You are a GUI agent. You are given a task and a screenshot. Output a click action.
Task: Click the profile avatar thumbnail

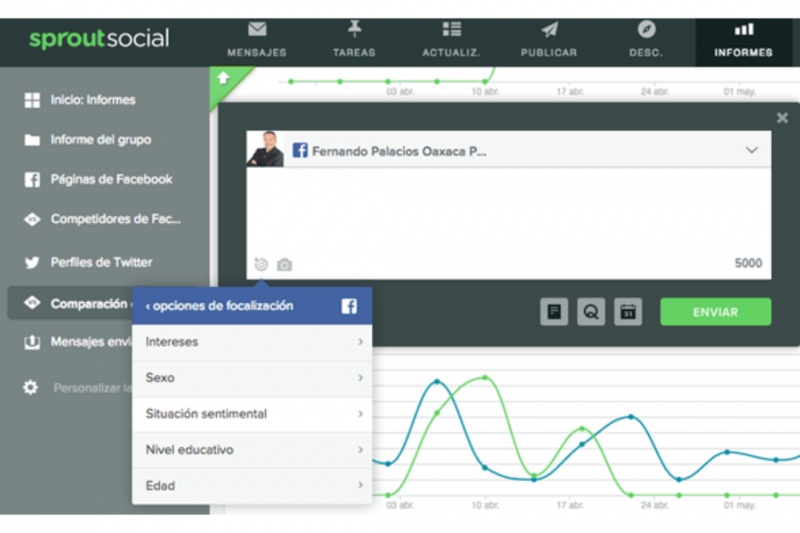265,149
